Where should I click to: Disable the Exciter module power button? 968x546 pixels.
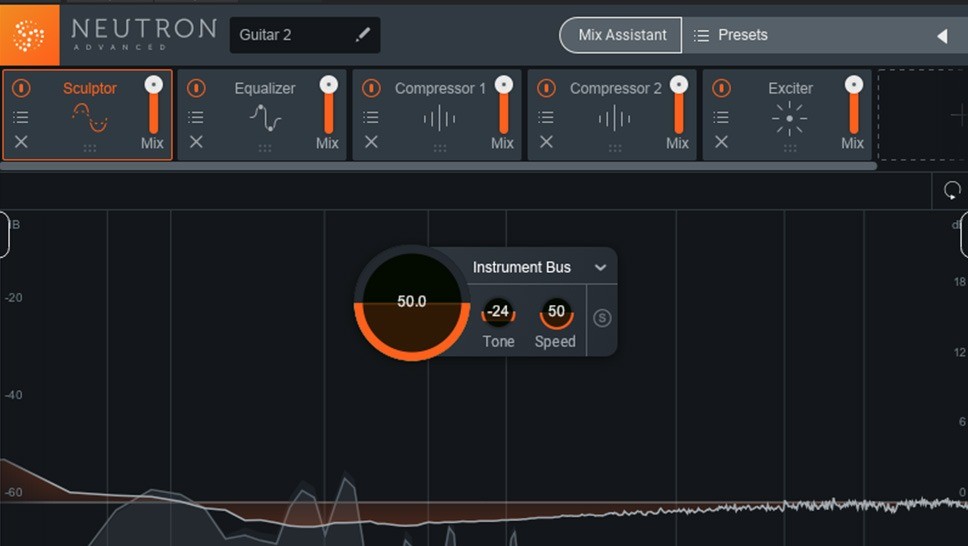pos(721,88)
